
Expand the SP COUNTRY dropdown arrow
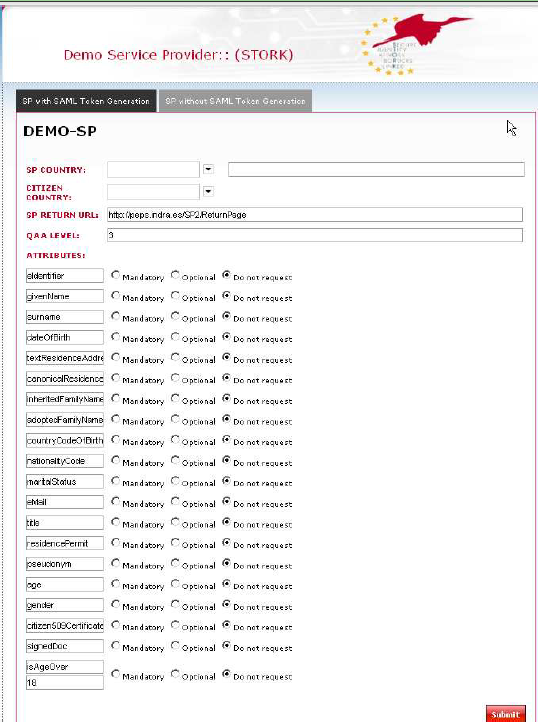[208, 169]
